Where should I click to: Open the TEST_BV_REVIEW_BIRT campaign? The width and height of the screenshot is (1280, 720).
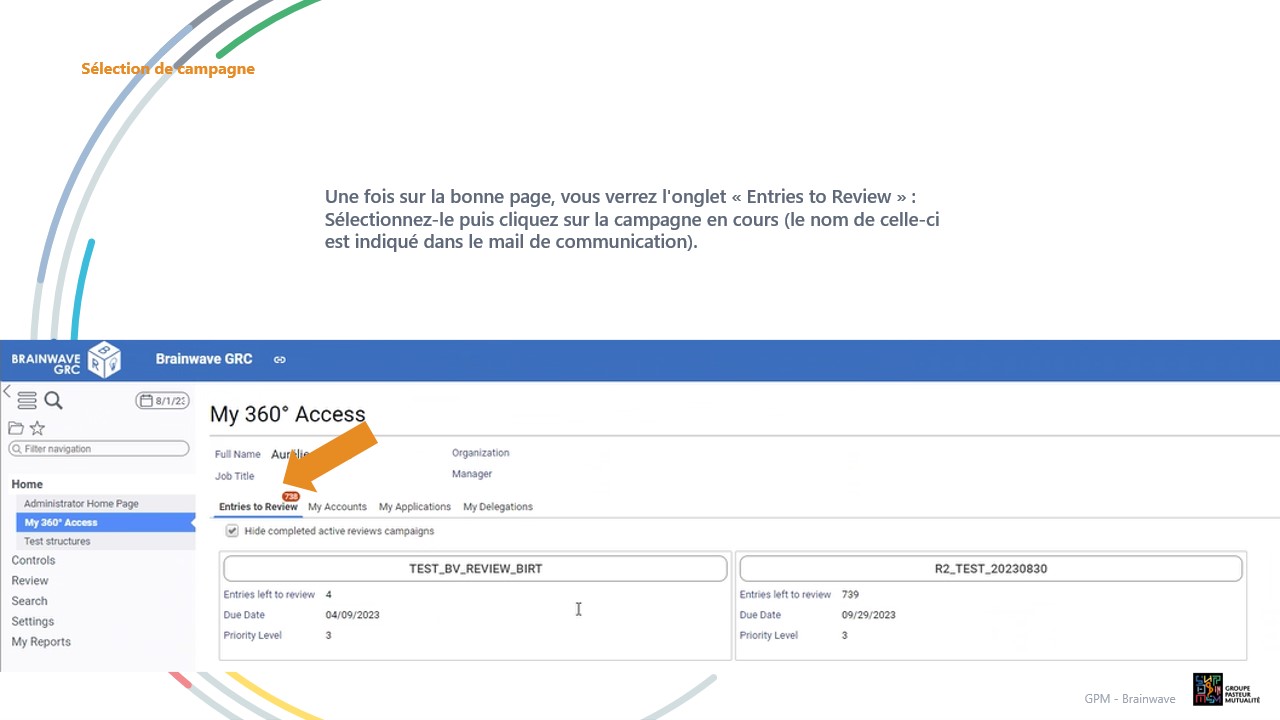coord(475,569)
